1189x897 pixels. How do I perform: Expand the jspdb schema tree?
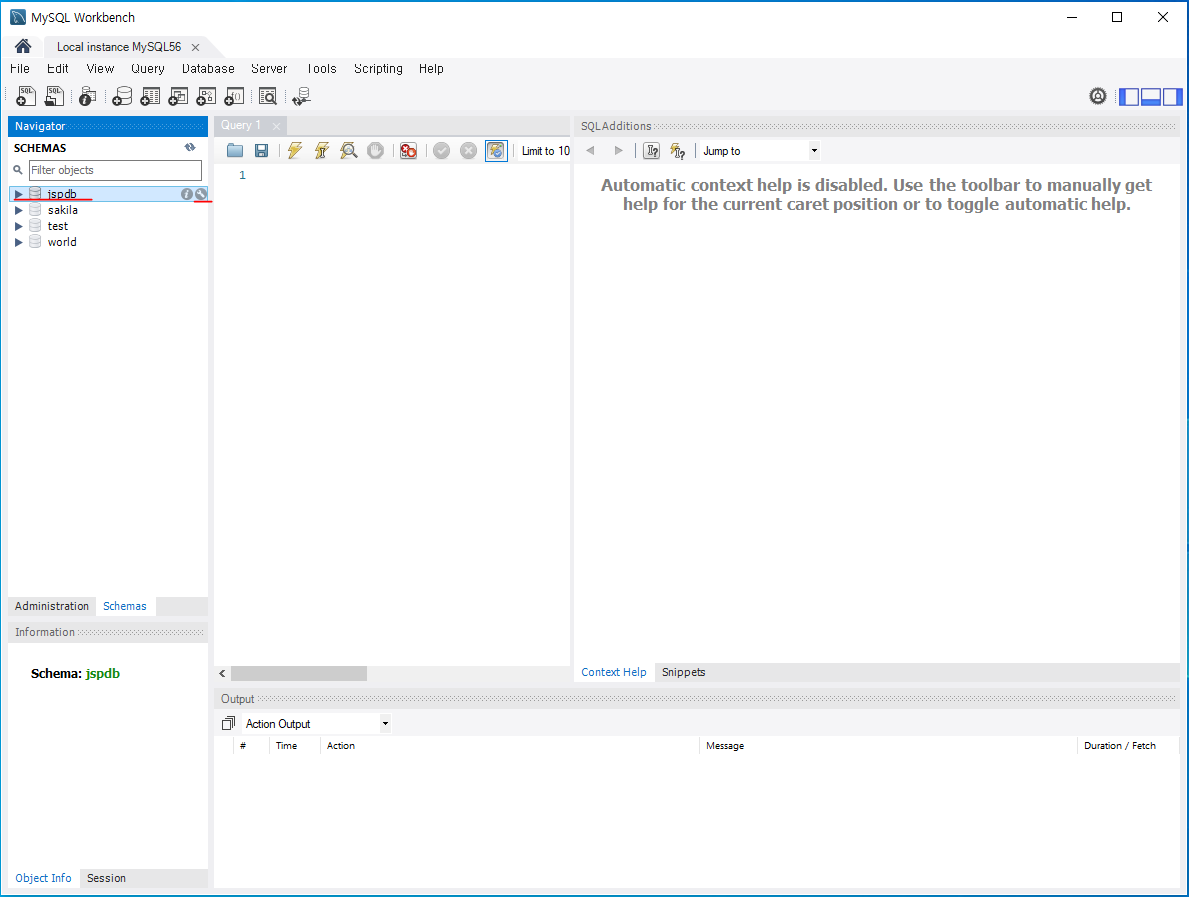(19, 194)
